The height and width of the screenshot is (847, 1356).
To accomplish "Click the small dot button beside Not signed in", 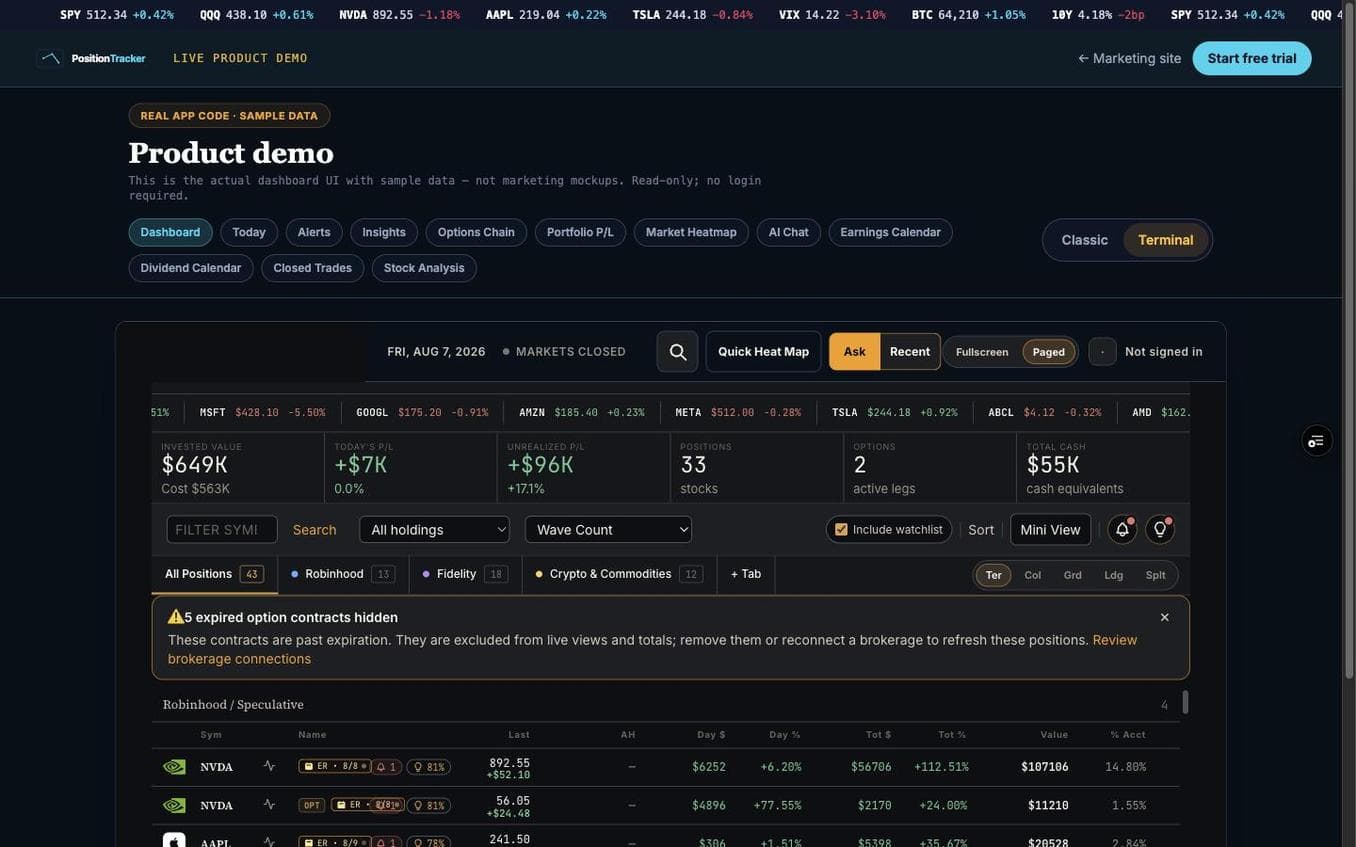I will (x=1102, y=352).
